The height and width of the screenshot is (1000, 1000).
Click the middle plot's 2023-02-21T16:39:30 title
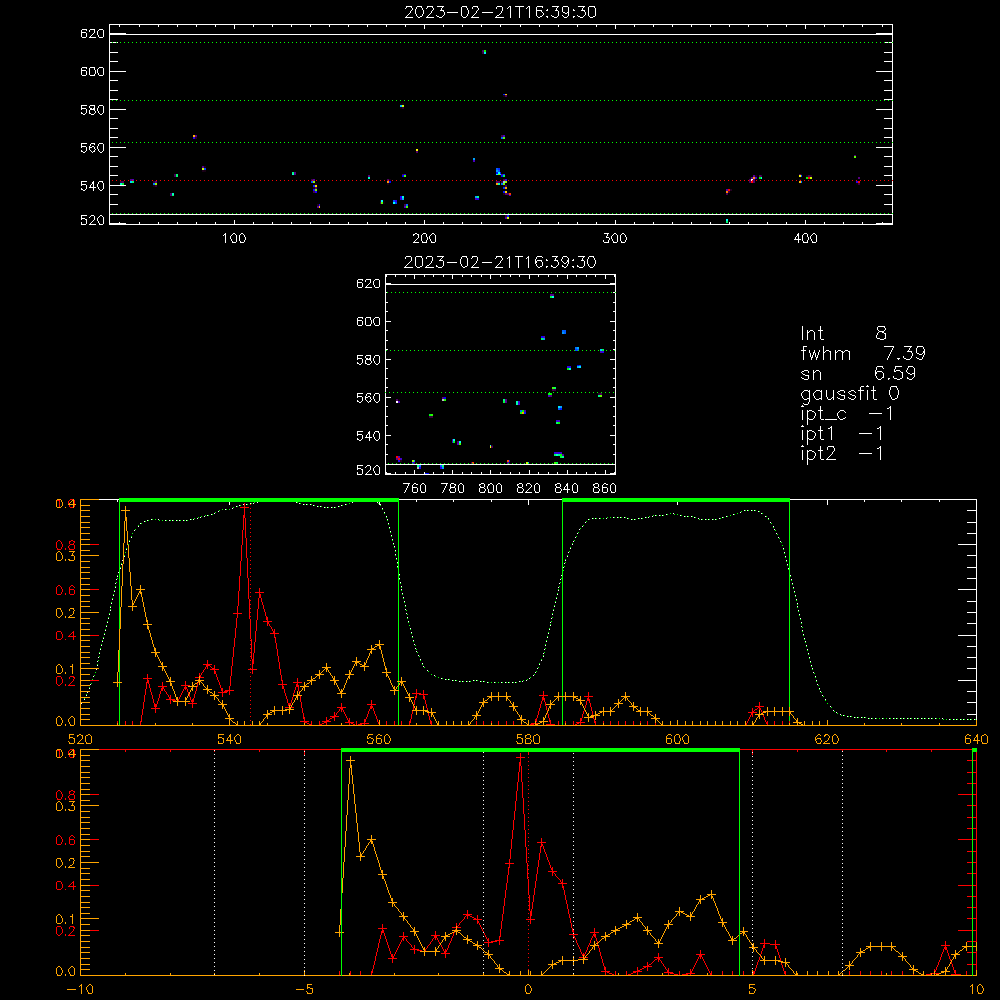(501, 262)
